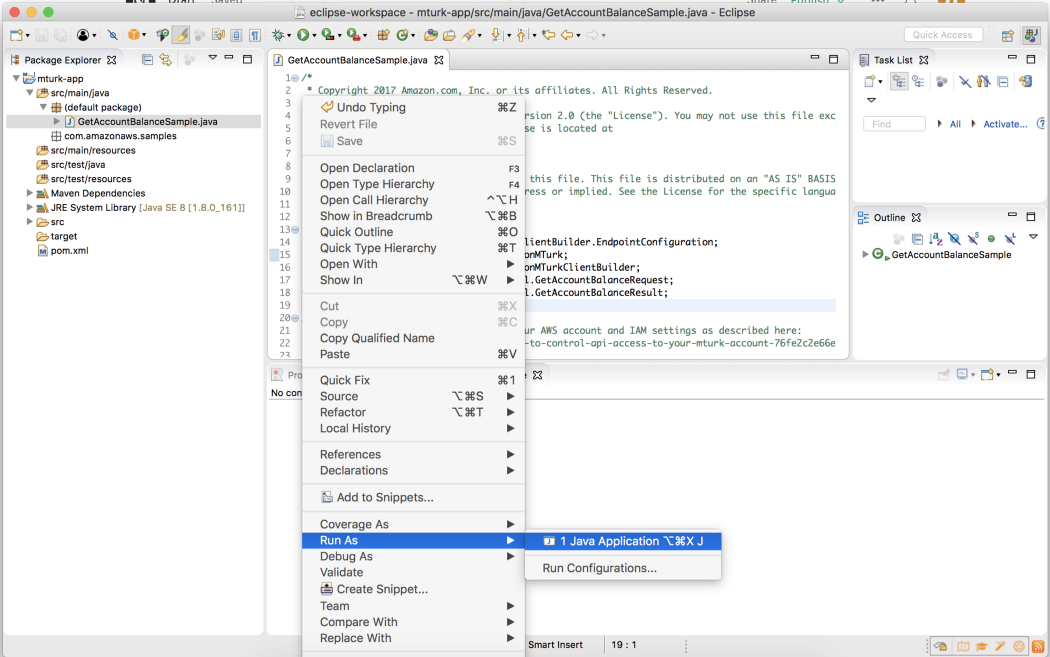Select pom.xml in Package Explorer
The image size is (1050, 657).
[x=70, y=250]
